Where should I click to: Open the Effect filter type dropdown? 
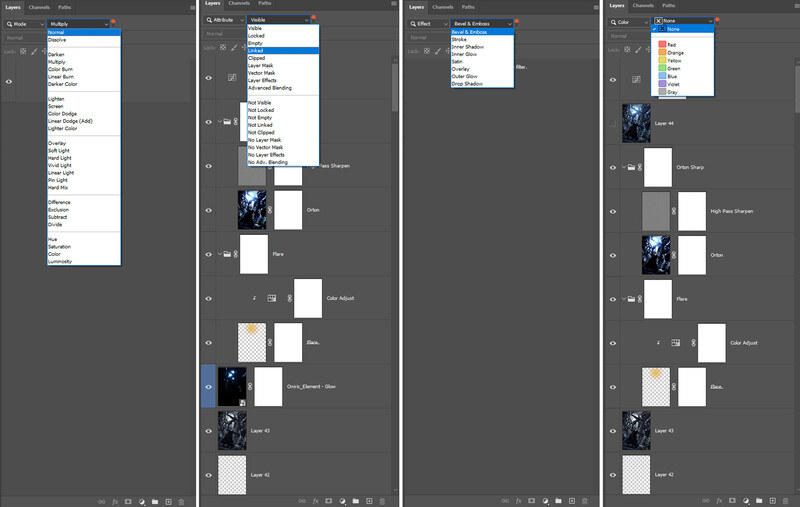428,23
